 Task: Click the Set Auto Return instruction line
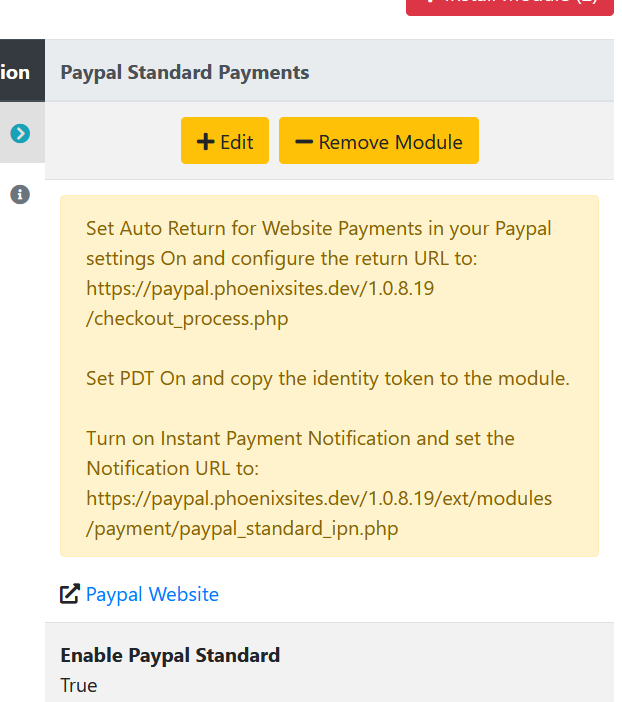pos(318,228)
